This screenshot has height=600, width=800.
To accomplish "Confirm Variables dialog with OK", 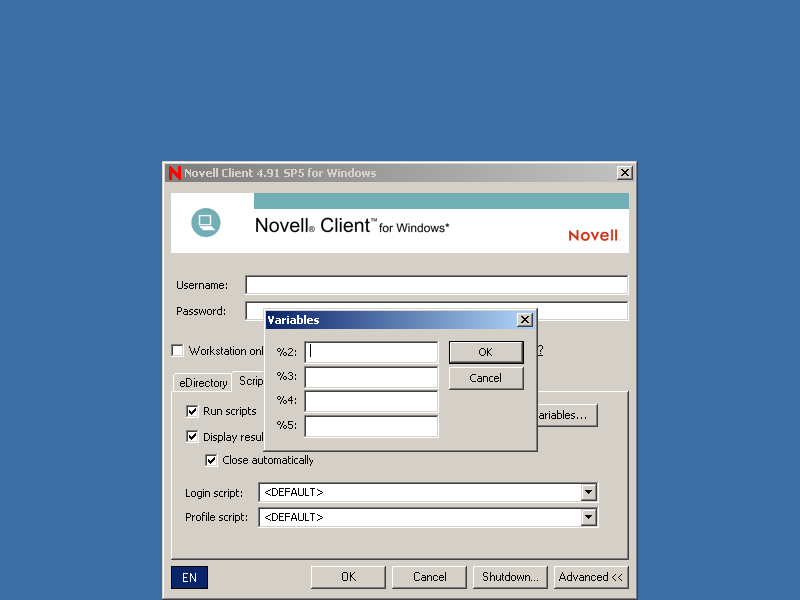I will [486, 352].
